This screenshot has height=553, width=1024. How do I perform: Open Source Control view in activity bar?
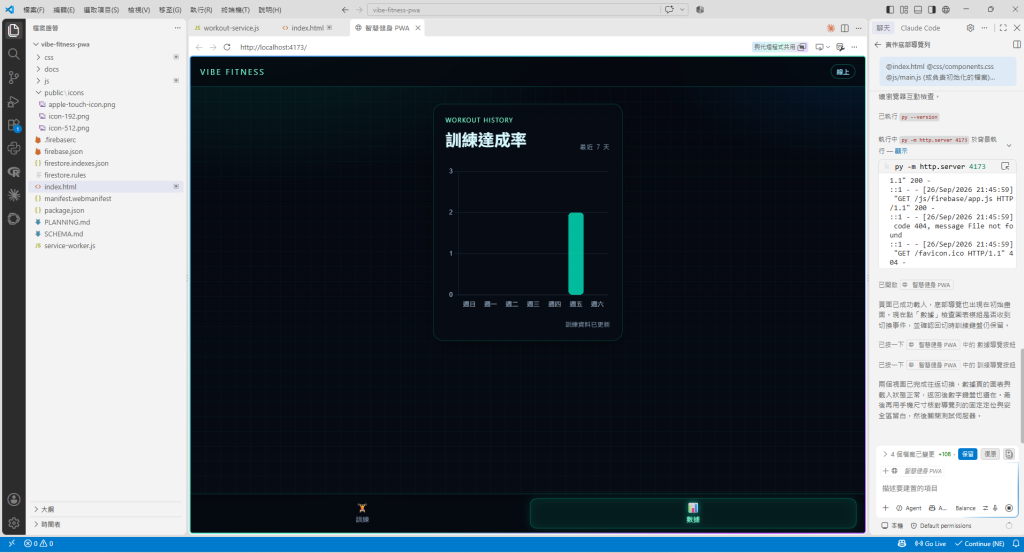(x=13, y=77)
